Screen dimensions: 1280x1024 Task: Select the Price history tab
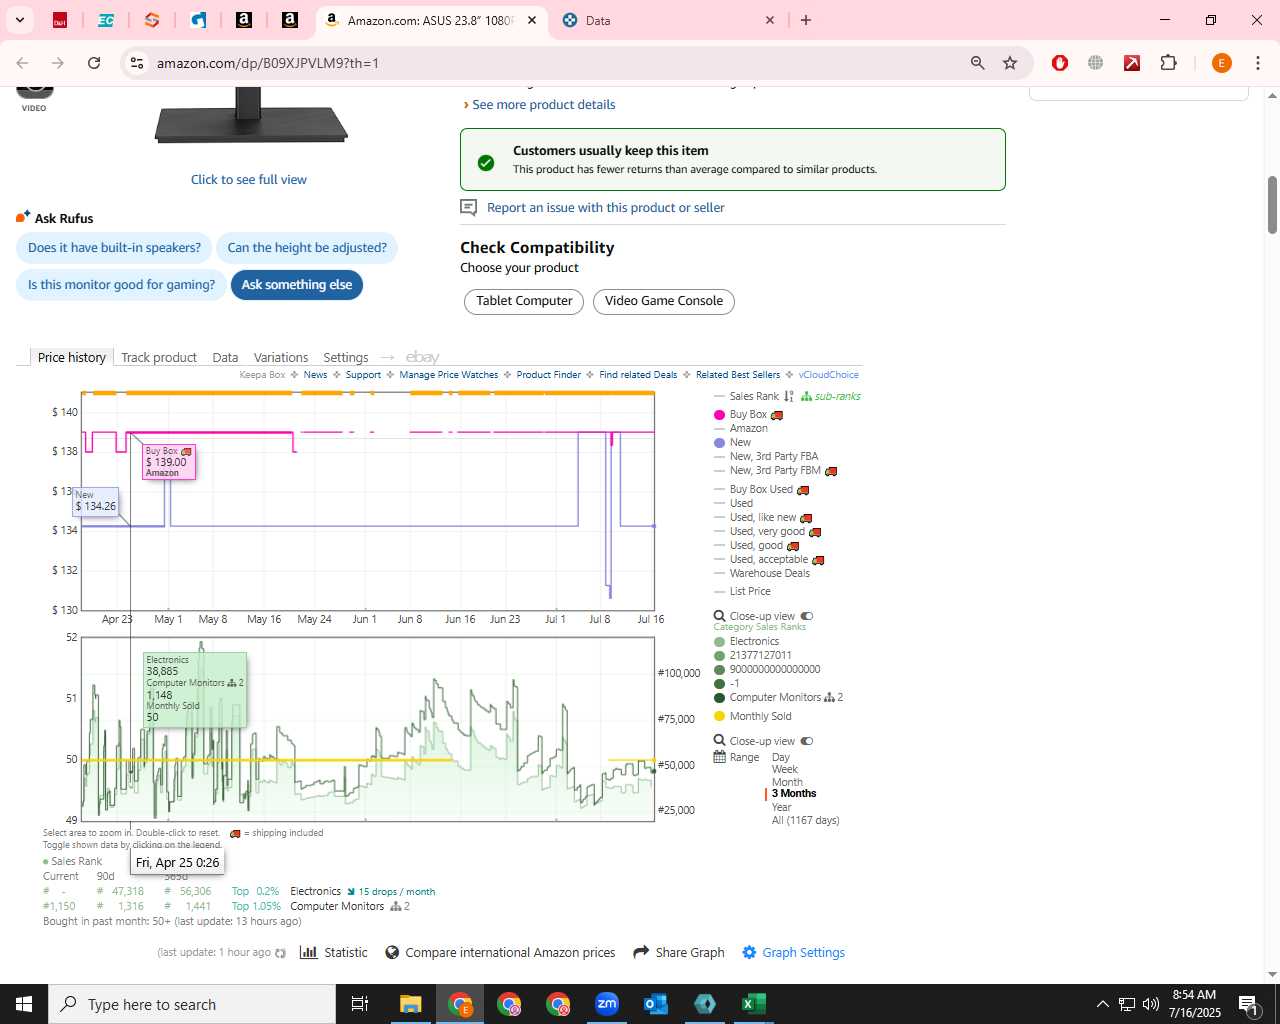[x=71, y=357]
